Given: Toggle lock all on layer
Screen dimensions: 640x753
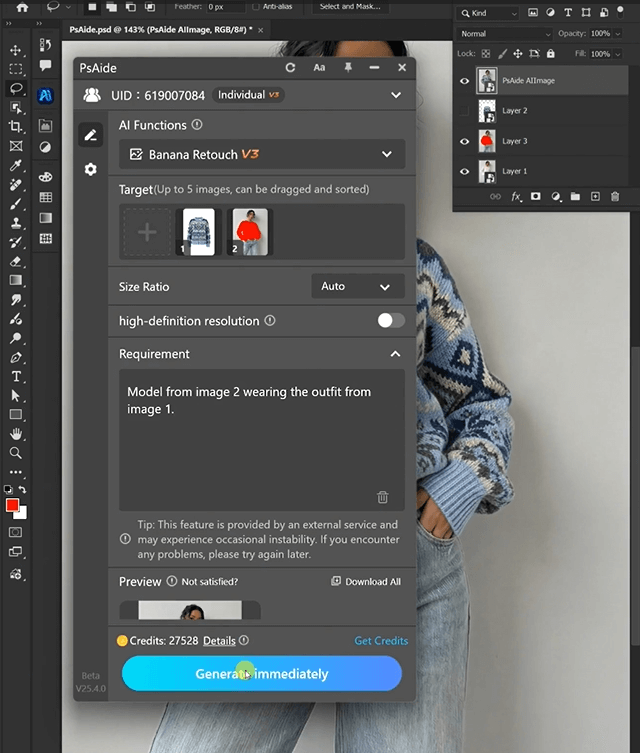Looking at the screenshot, I should pos(551,53).
